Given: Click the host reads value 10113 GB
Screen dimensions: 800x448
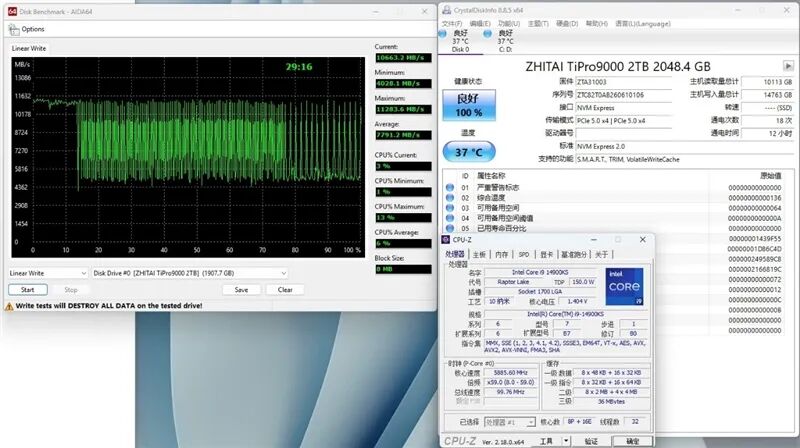Looking at the screenshot, I should pos(767,82).
